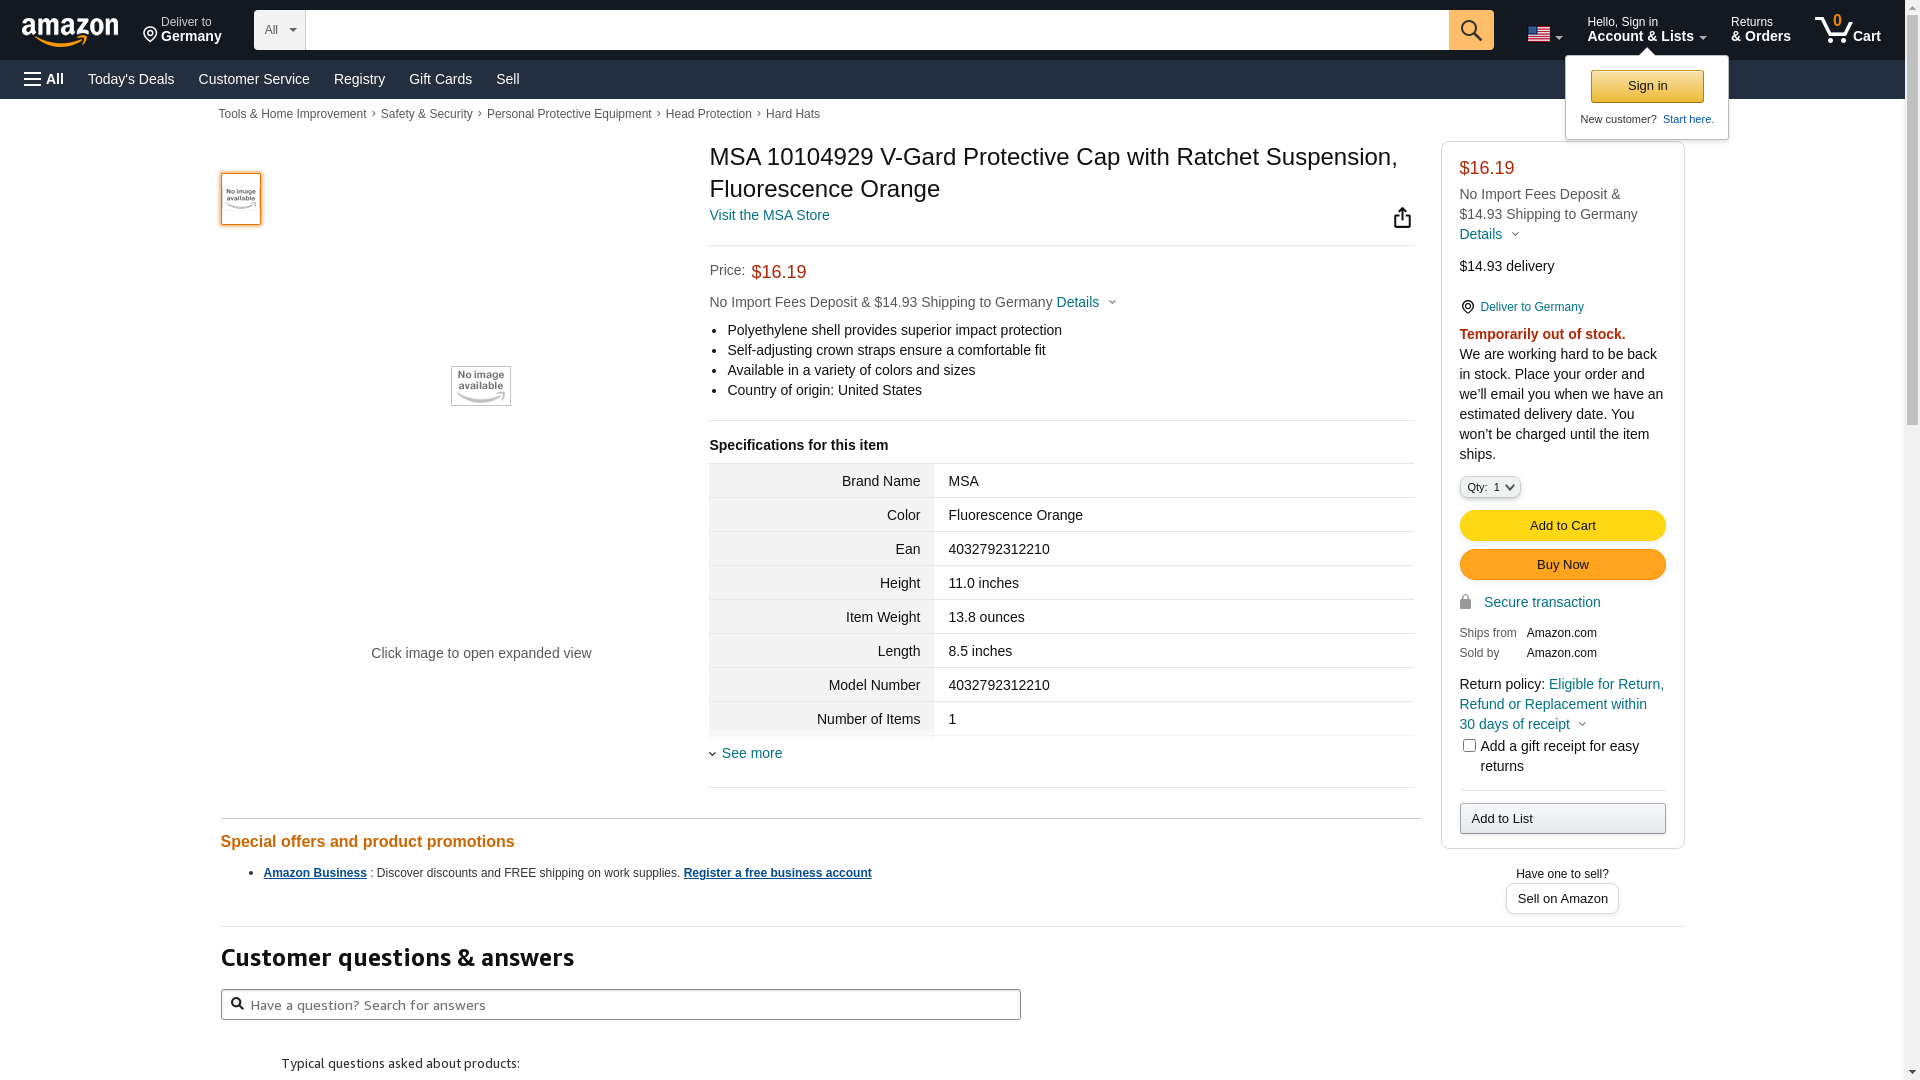Click the Amazon logo
Screen dimensions: 1920x1080
pos(70,31)
